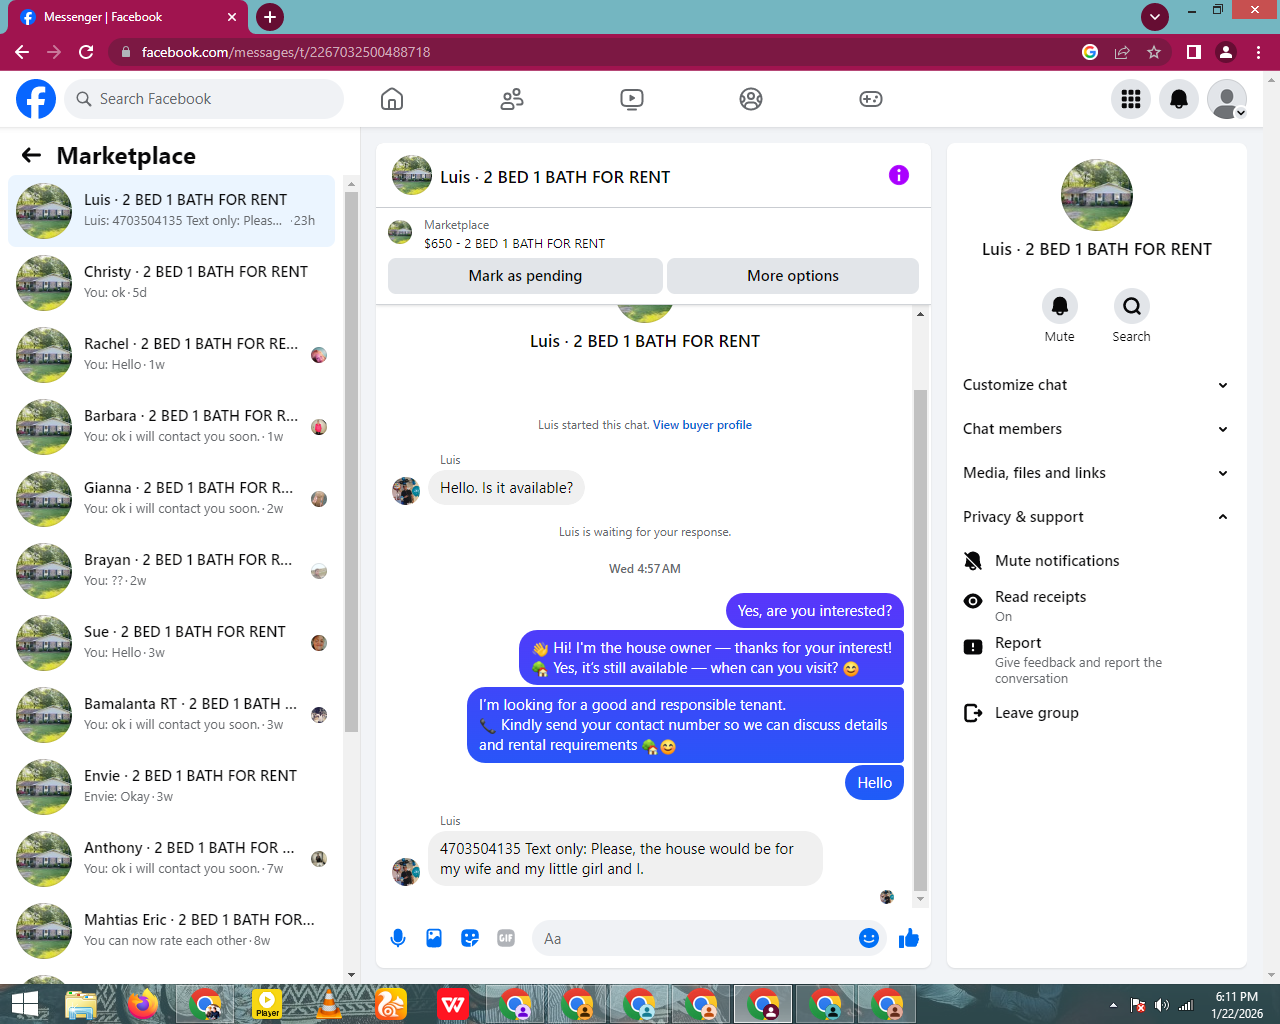The height and width of the screenshot is (1024, 1280).
Task: Expand Customize chat section
Action: tap(1097, 385)
